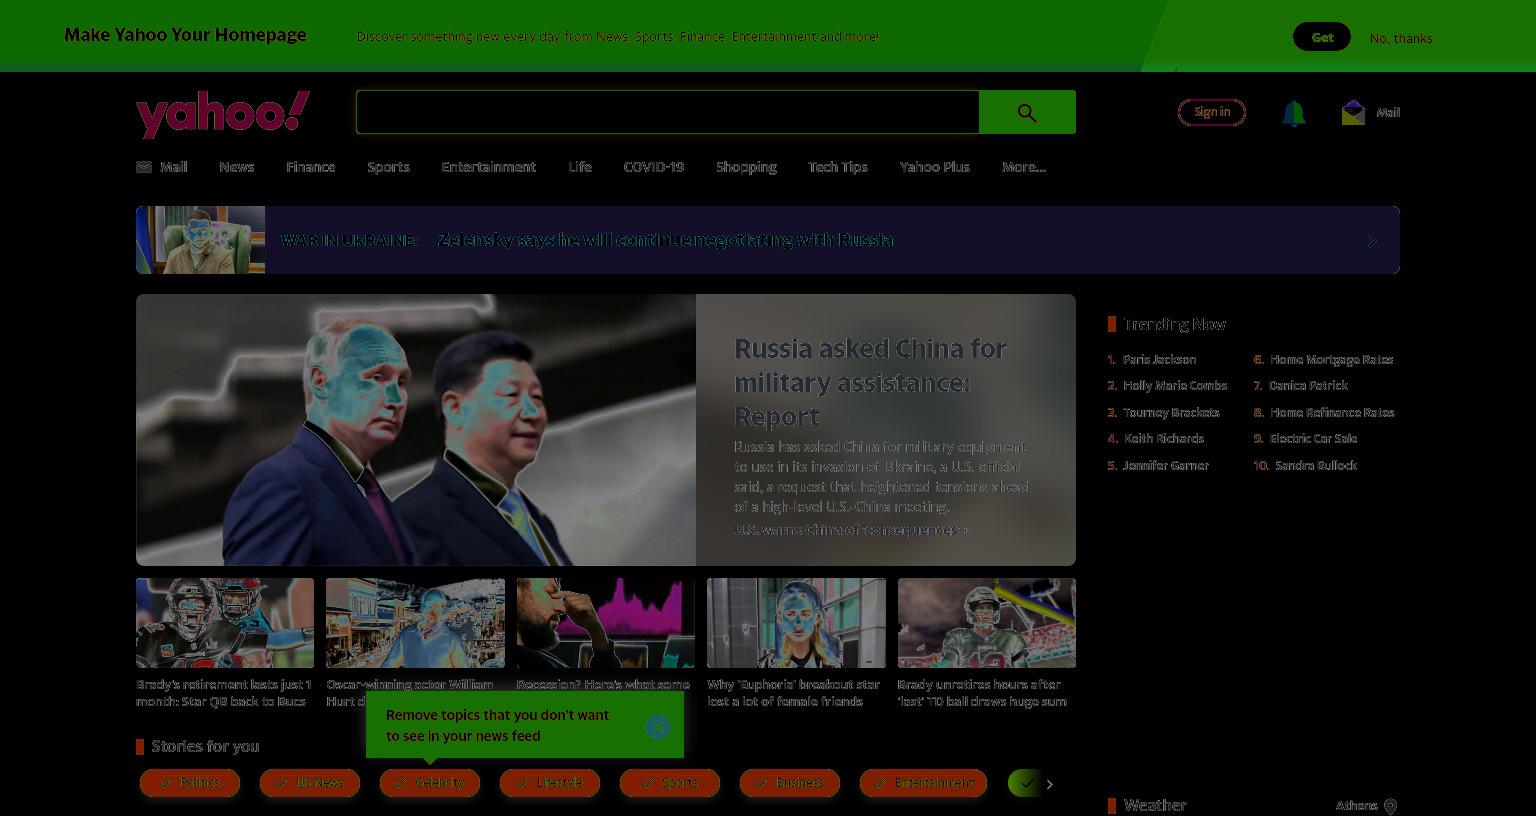Click trending topic Home Refinance Rates
The height and width of the screenshot is (816, 1536).
tap(1332, 412)
